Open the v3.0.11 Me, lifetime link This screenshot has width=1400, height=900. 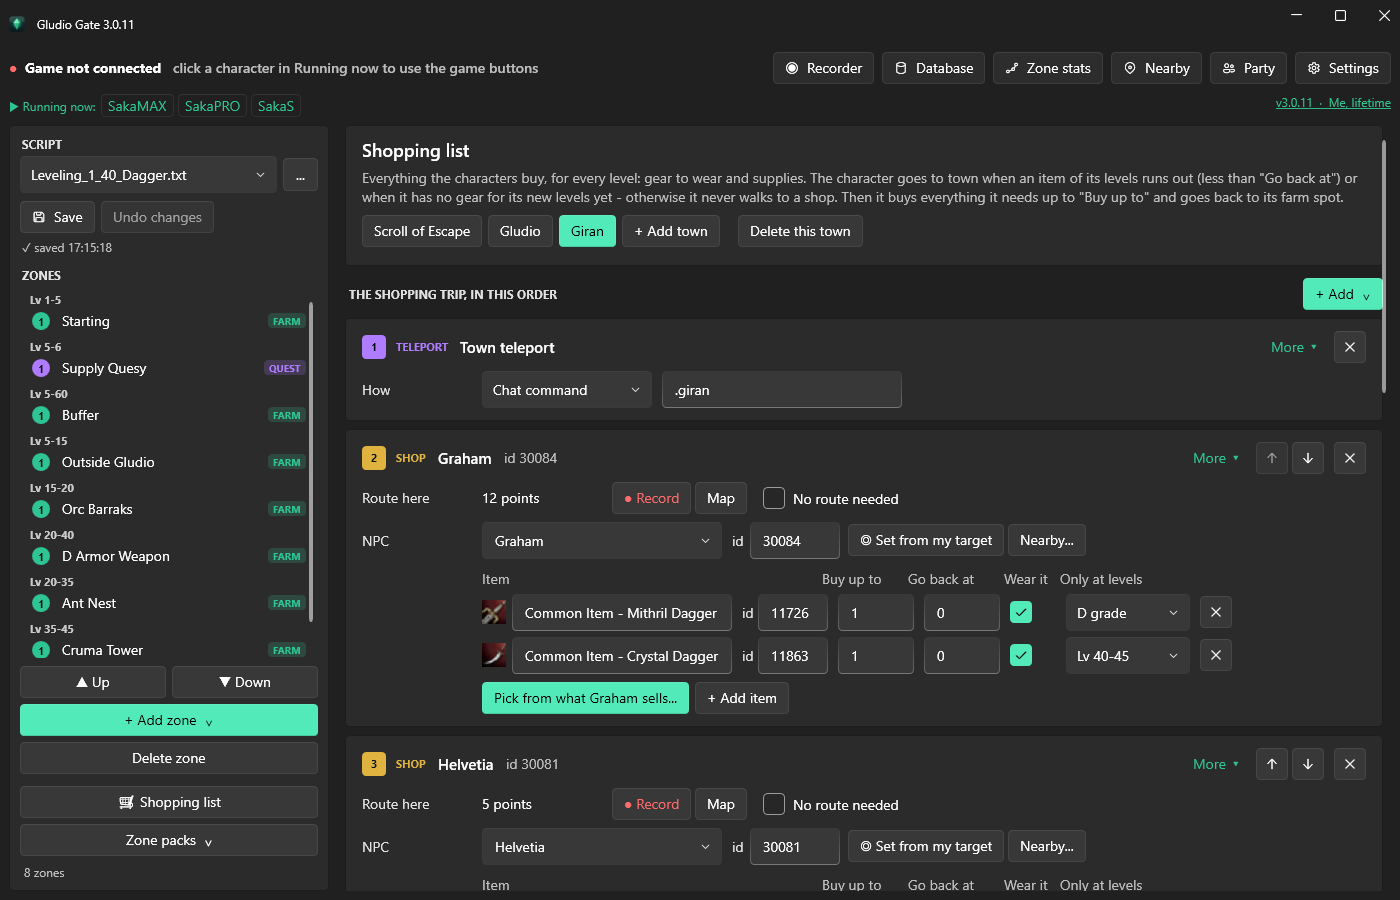pos(1333,103)
